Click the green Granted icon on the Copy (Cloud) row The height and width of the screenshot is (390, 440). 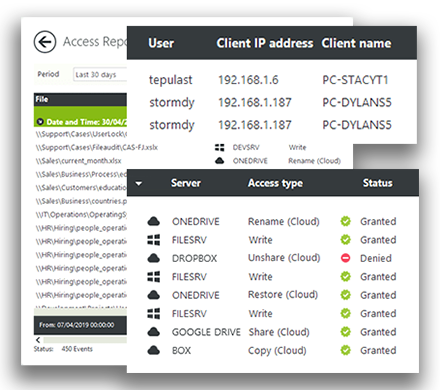[346, 350]
